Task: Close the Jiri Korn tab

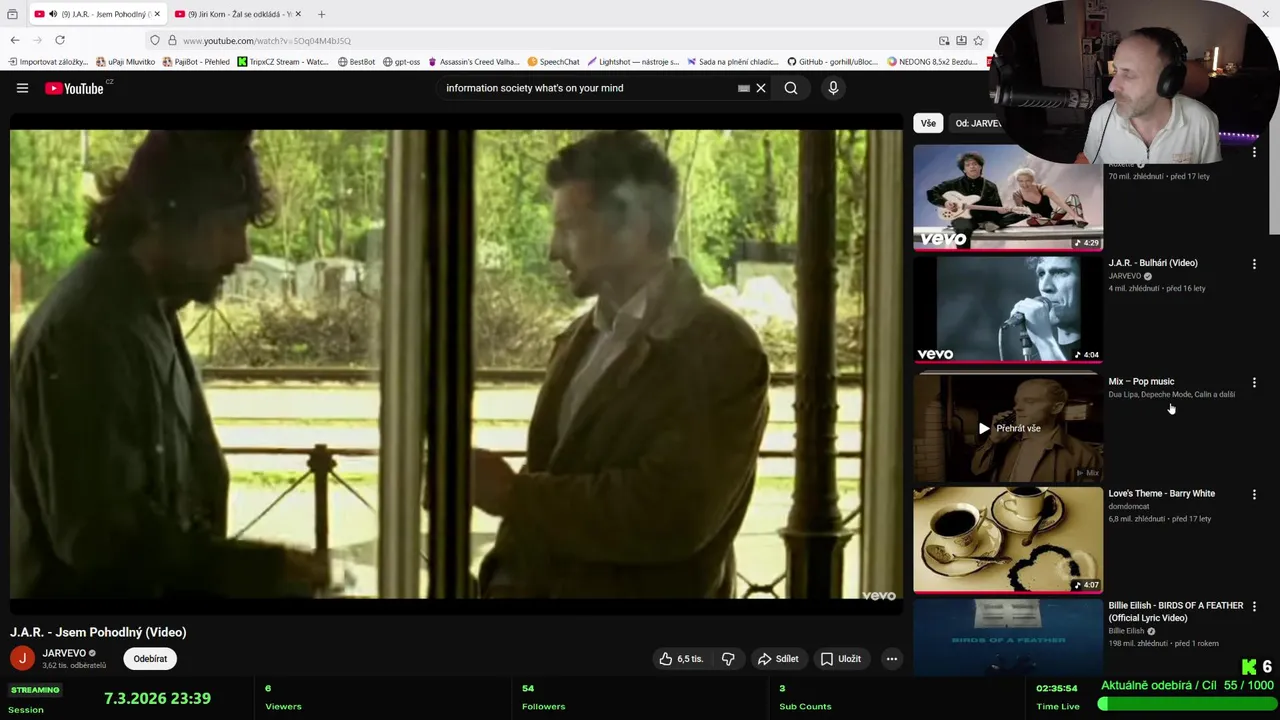Action: pyautogui.click(x=298, y=14)
